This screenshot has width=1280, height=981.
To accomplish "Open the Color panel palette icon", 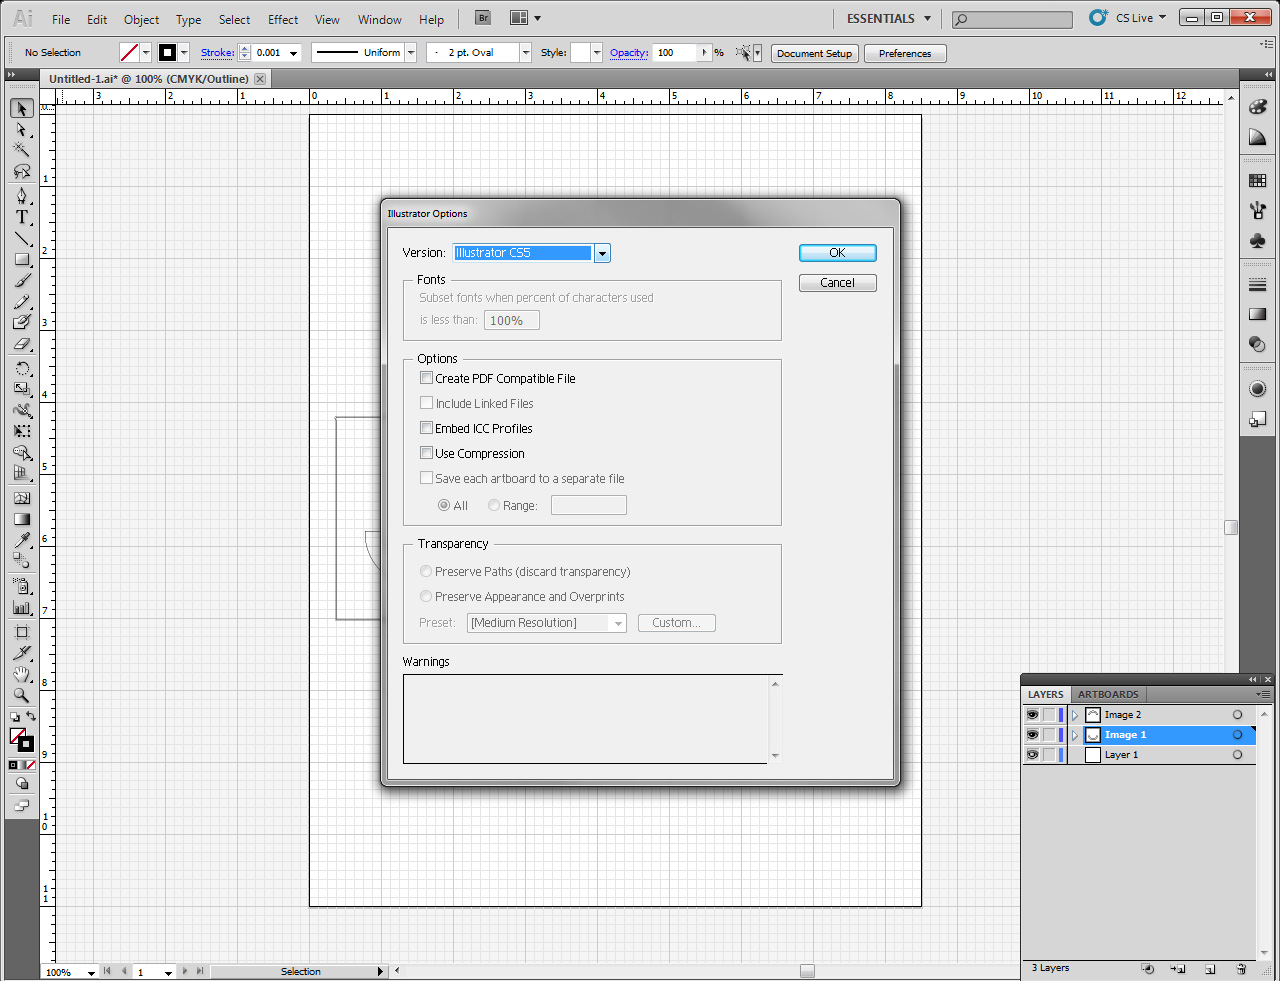I will [1258, 107].
